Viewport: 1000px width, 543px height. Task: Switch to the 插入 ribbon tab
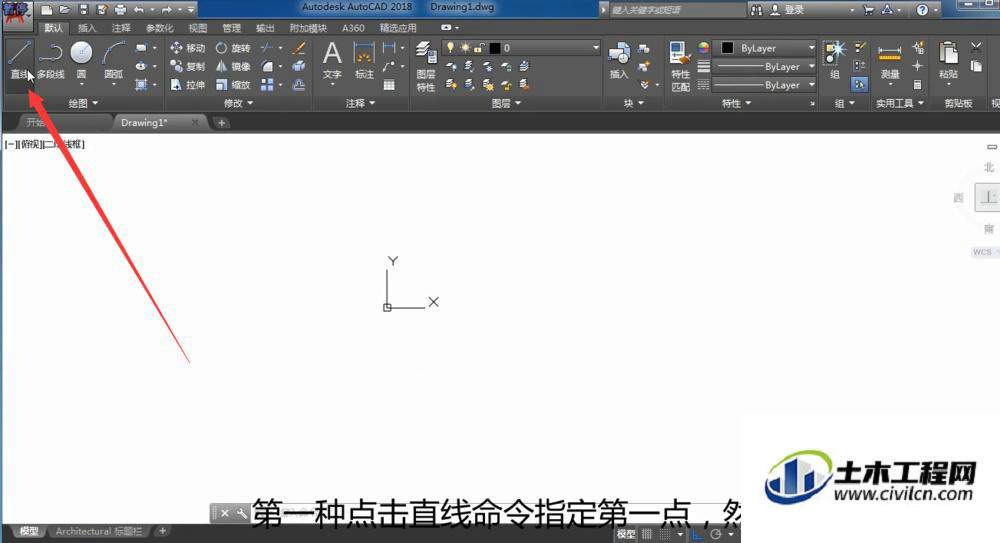tap(87, 27)
